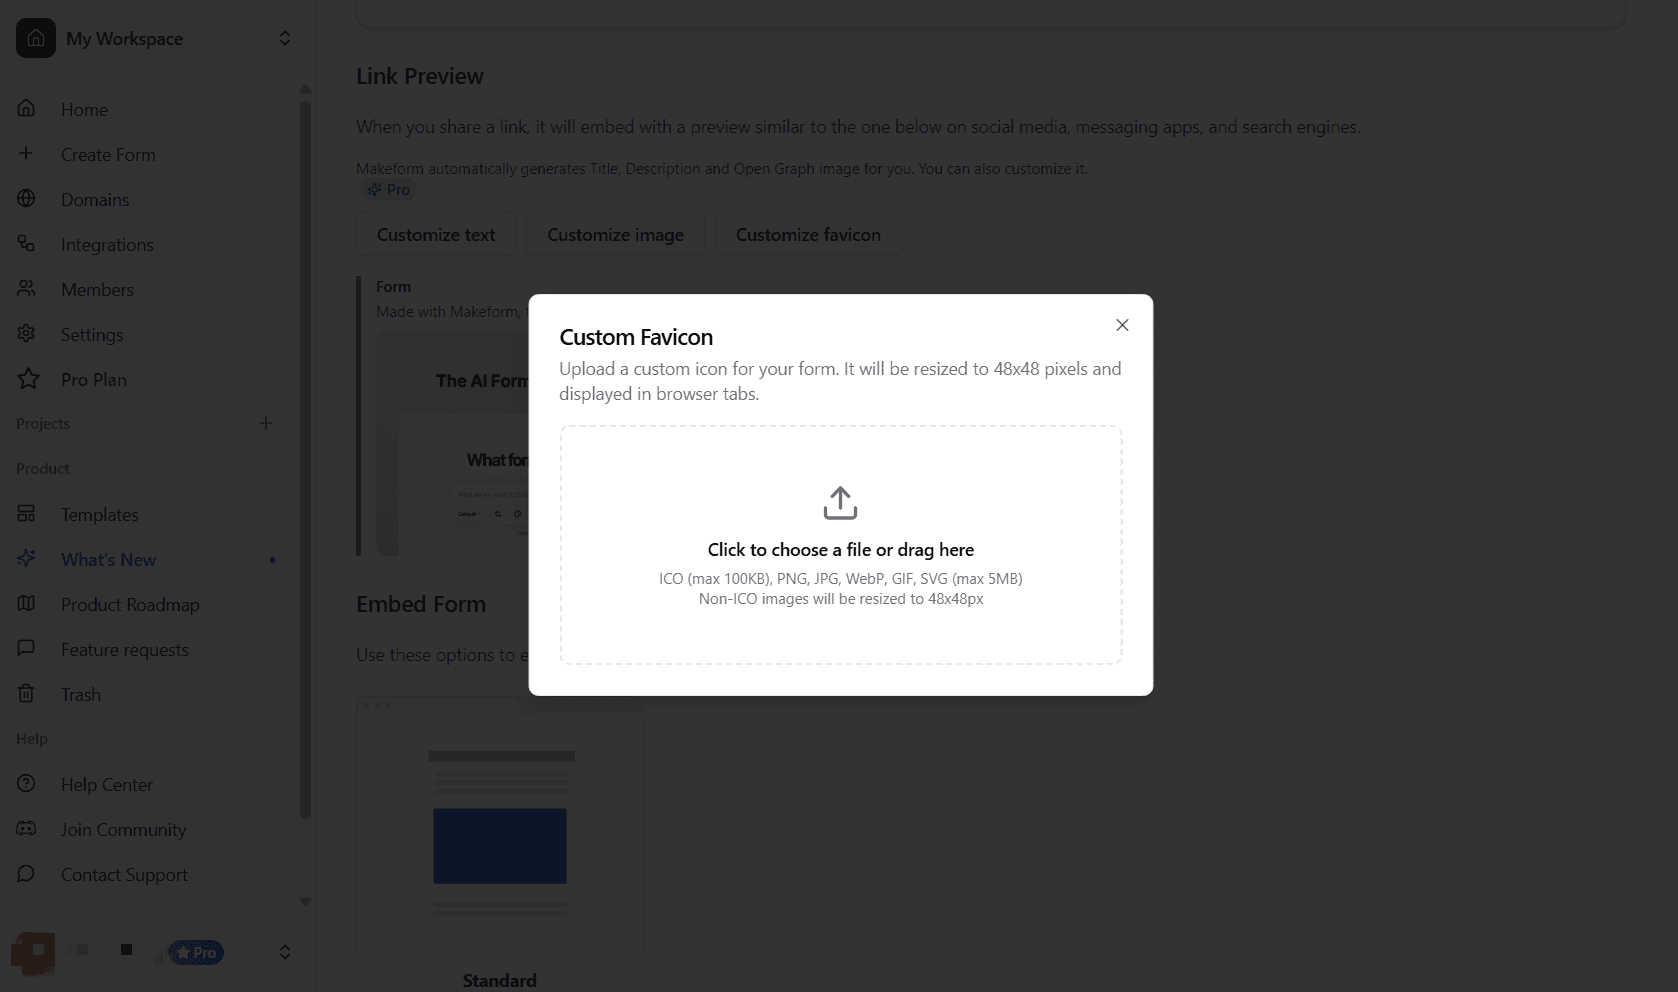Screen dimensions: 1678x992
Task: Click the file upload drop zone
Action: tap(840, 545)
